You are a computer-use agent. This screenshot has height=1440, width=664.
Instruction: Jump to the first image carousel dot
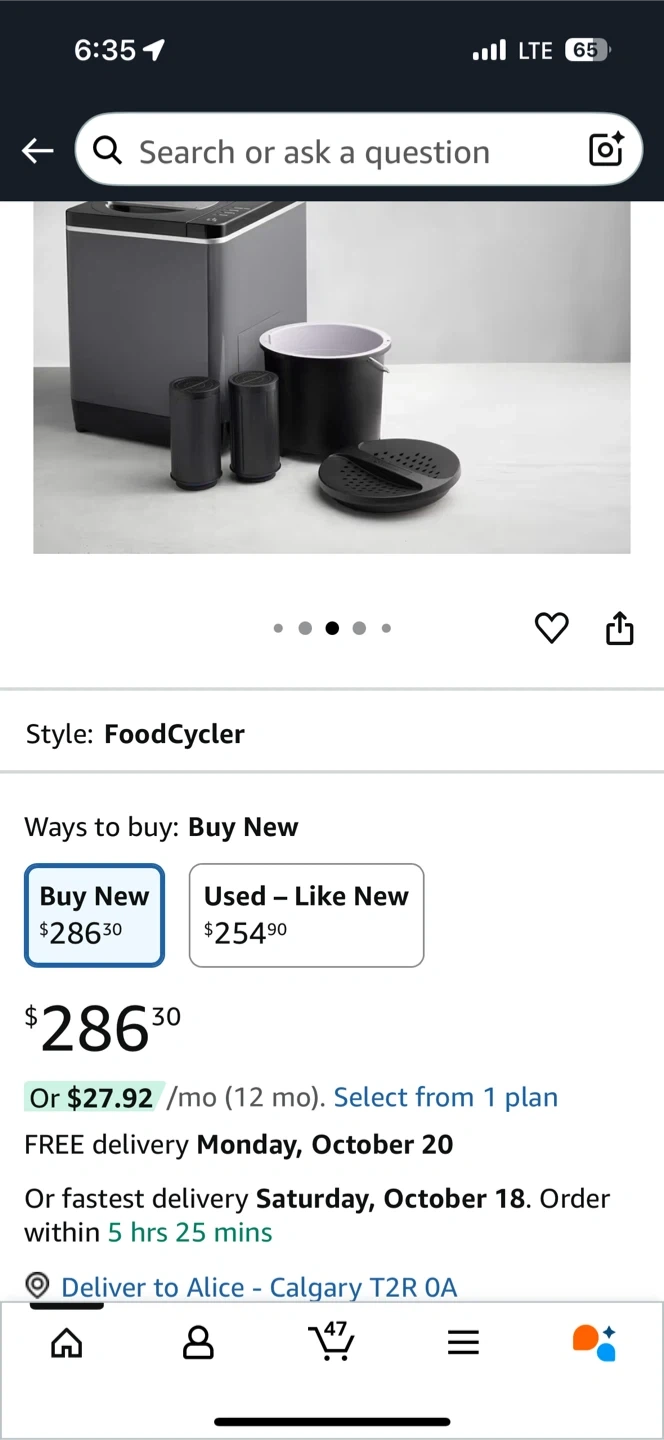click(278, 628)
